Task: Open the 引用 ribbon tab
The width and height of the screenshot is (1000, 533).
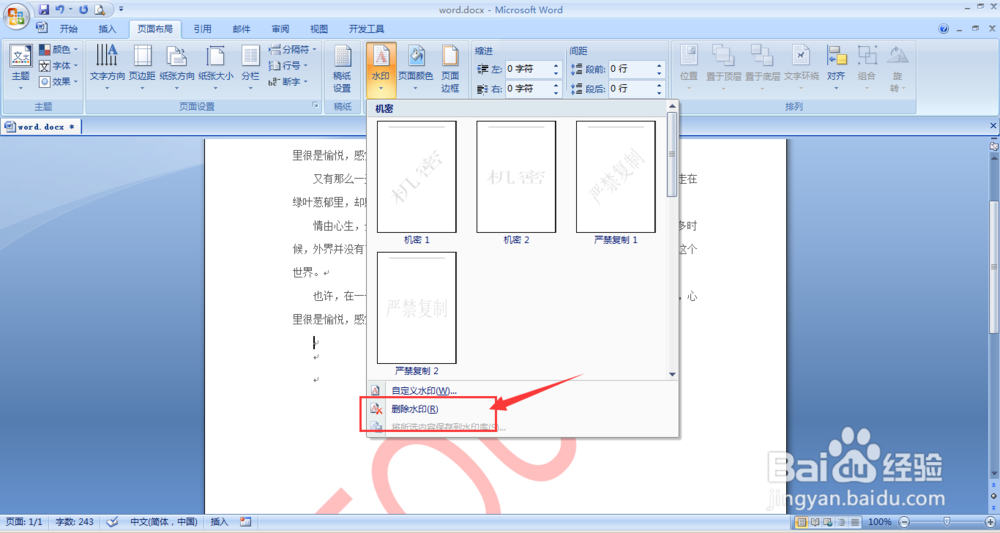Action: [202, 29]
